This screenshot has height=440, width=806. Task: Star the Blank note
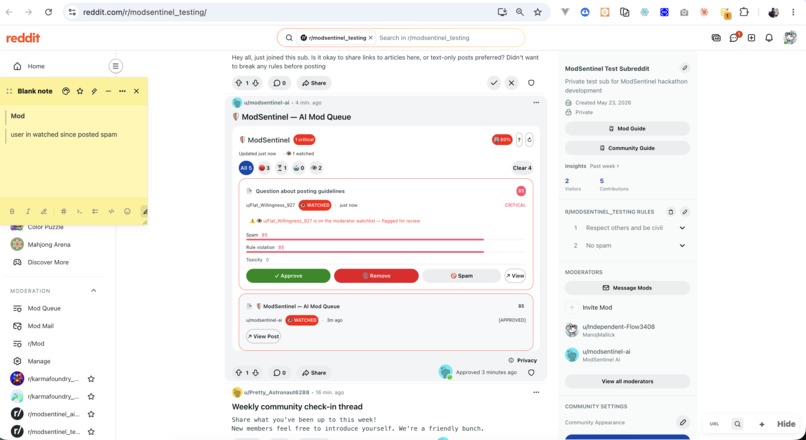tap(80, 91)
